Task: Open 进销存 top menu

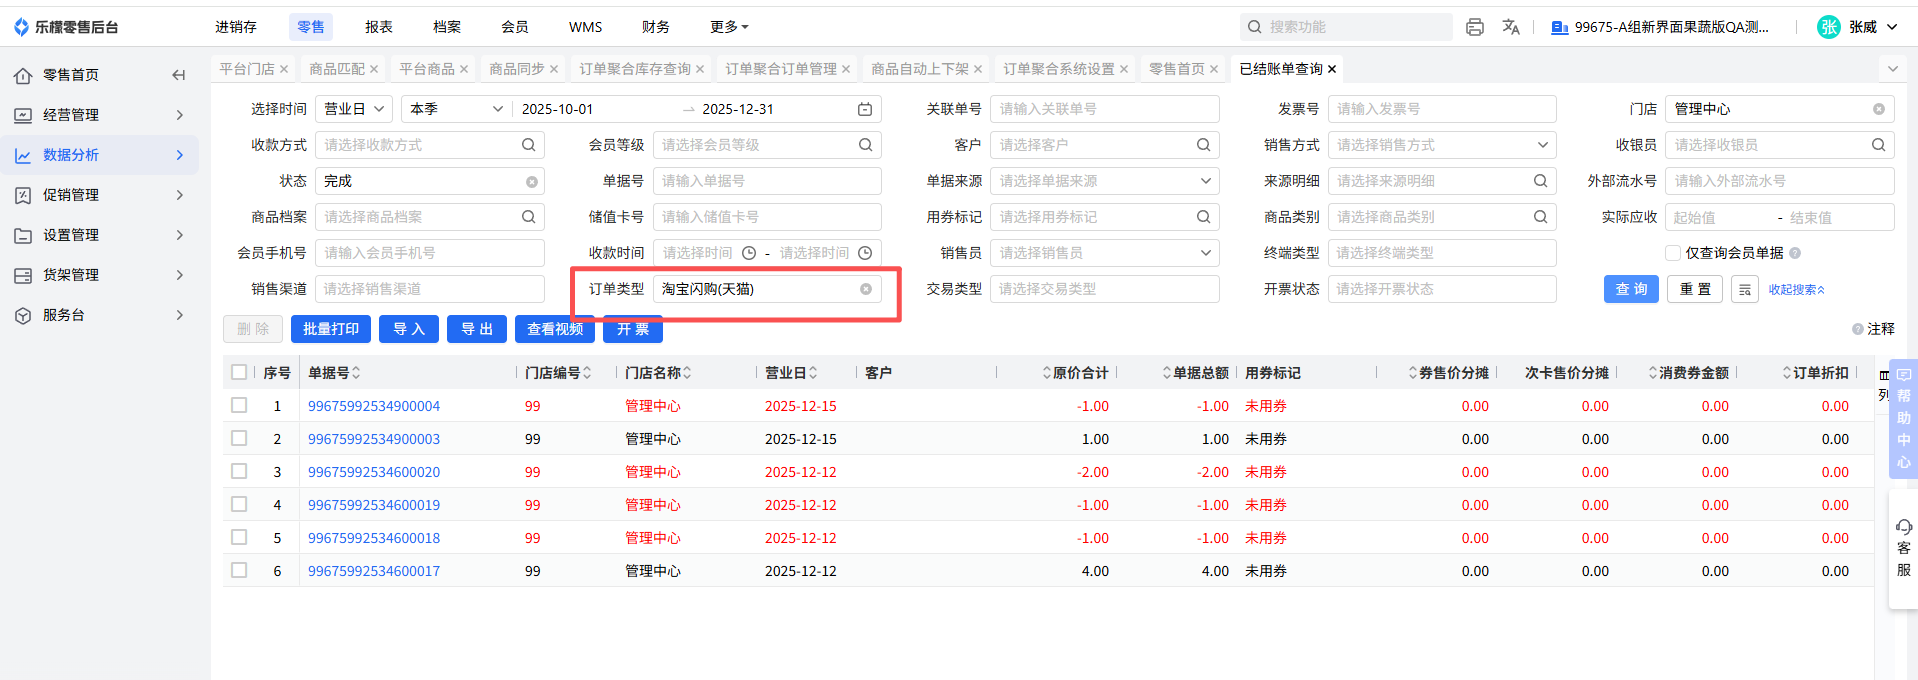Action: [x=236, y=27]
